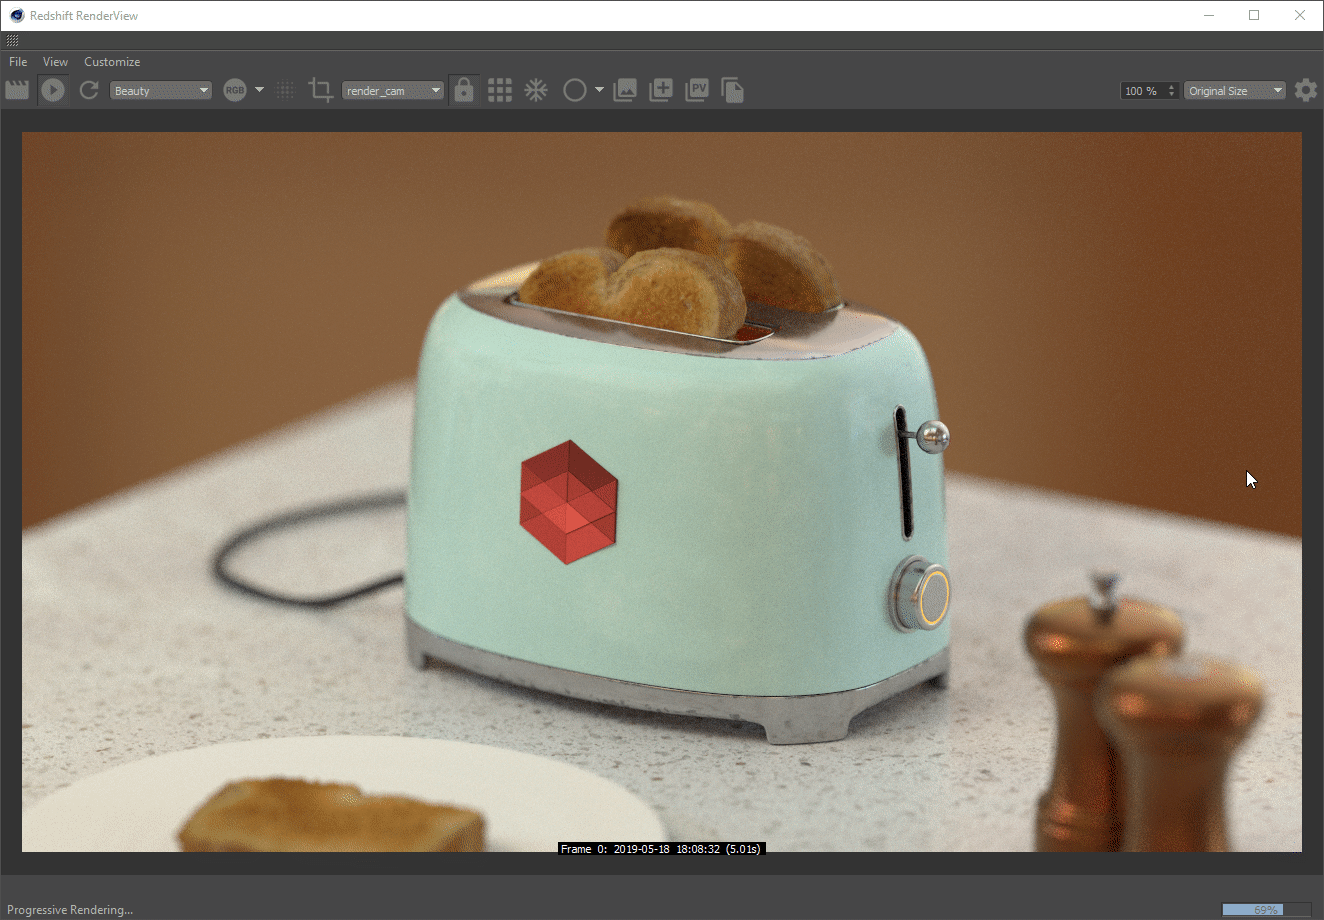Viewport: 1324px width, 920px height.
Task: Click the 'Progressive Rendering...' status text
Action: click(x=70, y=910)
